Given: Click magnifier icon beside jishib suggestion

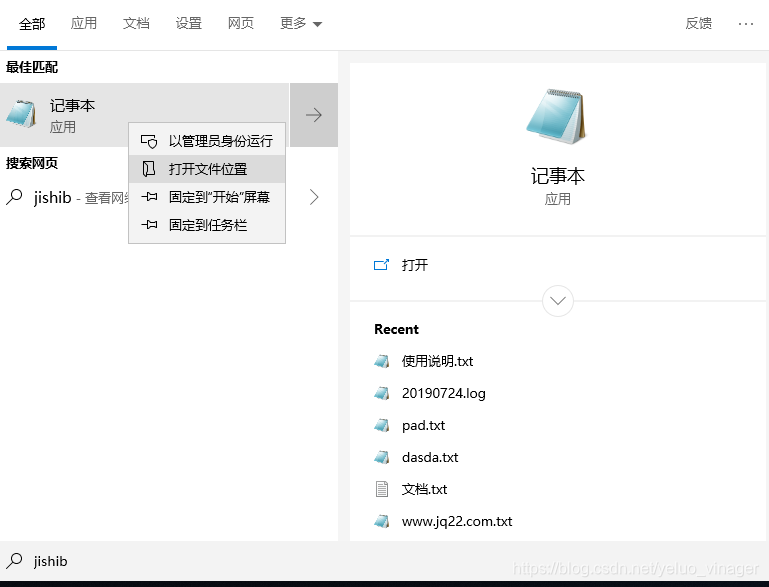Looking at the screenshot, I should click(15, 197).
